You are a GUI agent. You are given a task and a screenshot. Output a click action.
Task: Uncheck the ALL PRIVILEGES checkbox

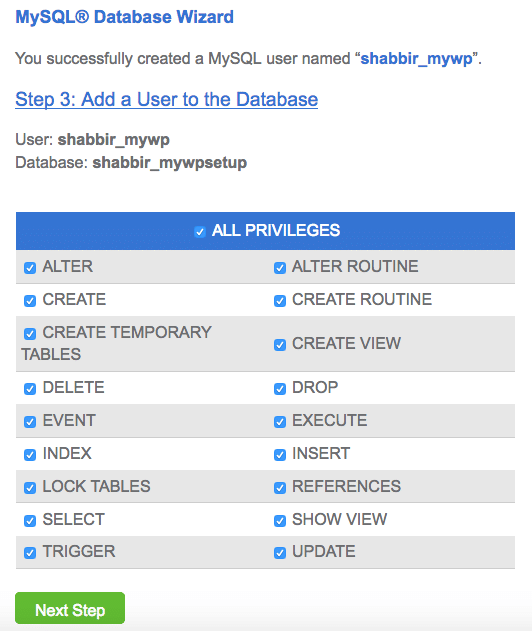click(x=200, y=232)
